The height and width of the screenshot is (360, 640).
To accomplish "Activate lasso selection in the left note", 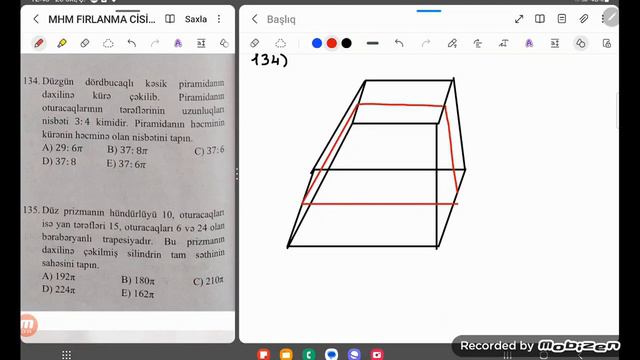I will pyautogui.click(x=108, y=43).
